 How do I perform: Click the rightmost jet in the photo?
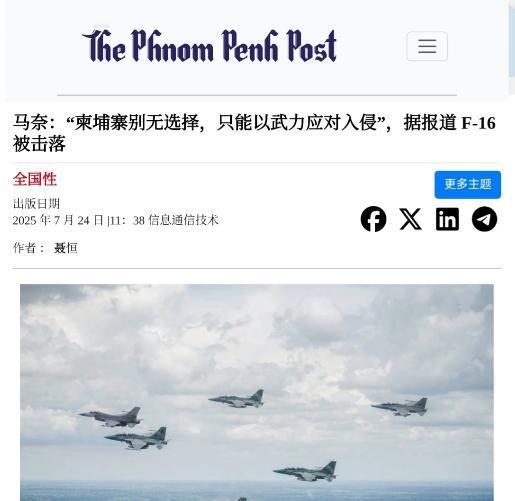pos(400,407)
